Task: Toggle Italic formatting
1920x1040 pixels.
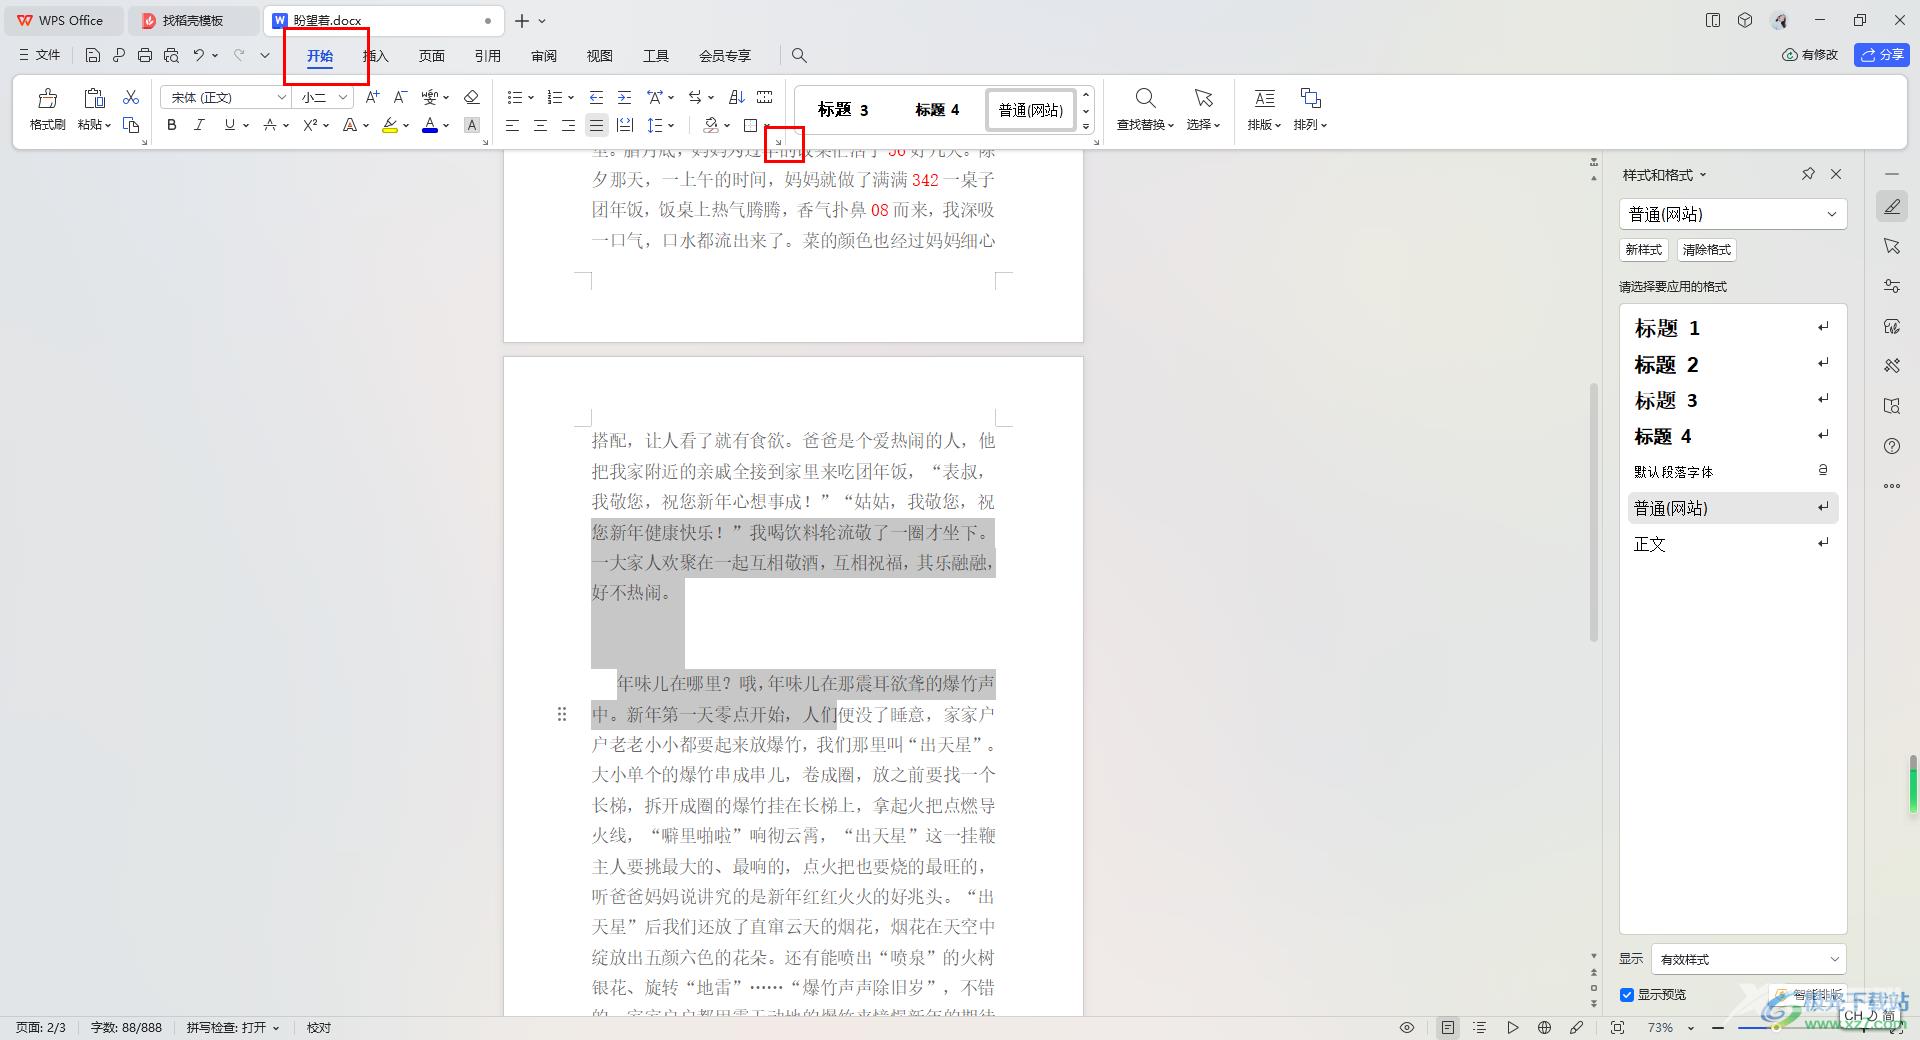Action: click(x=199, y=125)
